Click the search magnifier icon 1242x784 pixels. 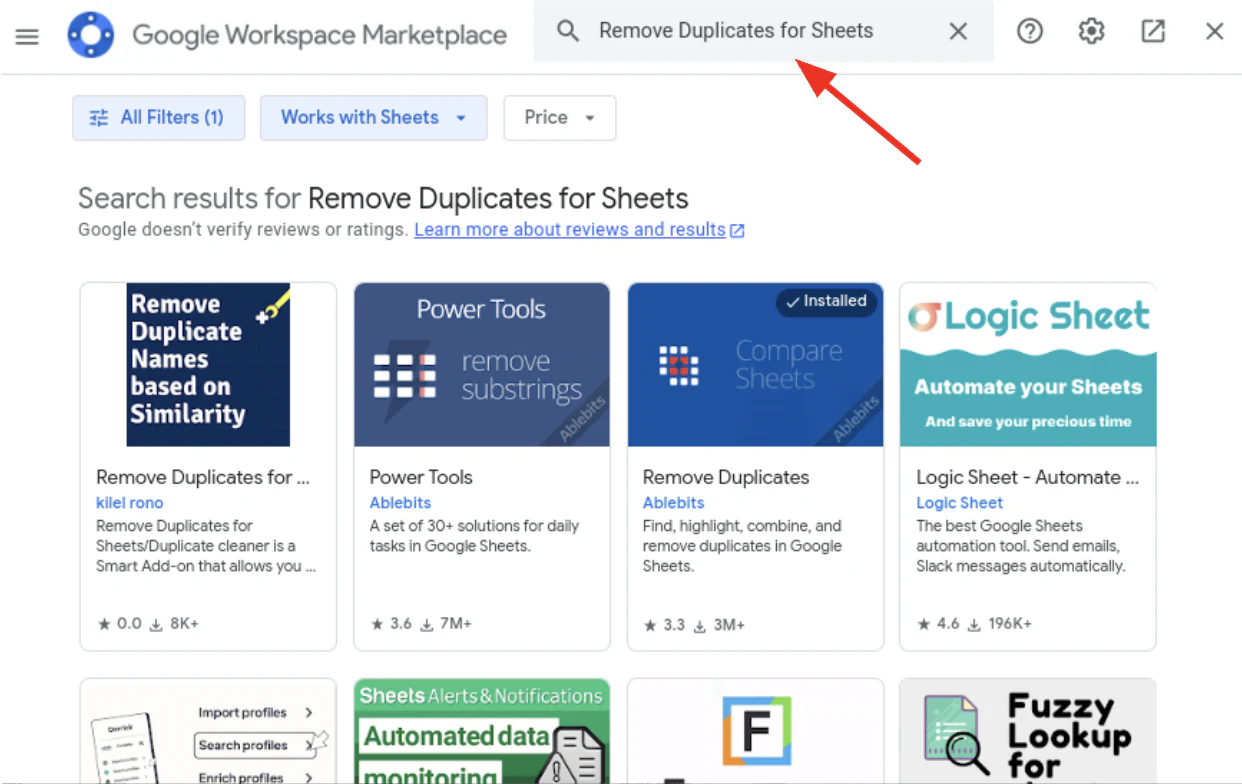pyautogui.click(x=568, y=31)
